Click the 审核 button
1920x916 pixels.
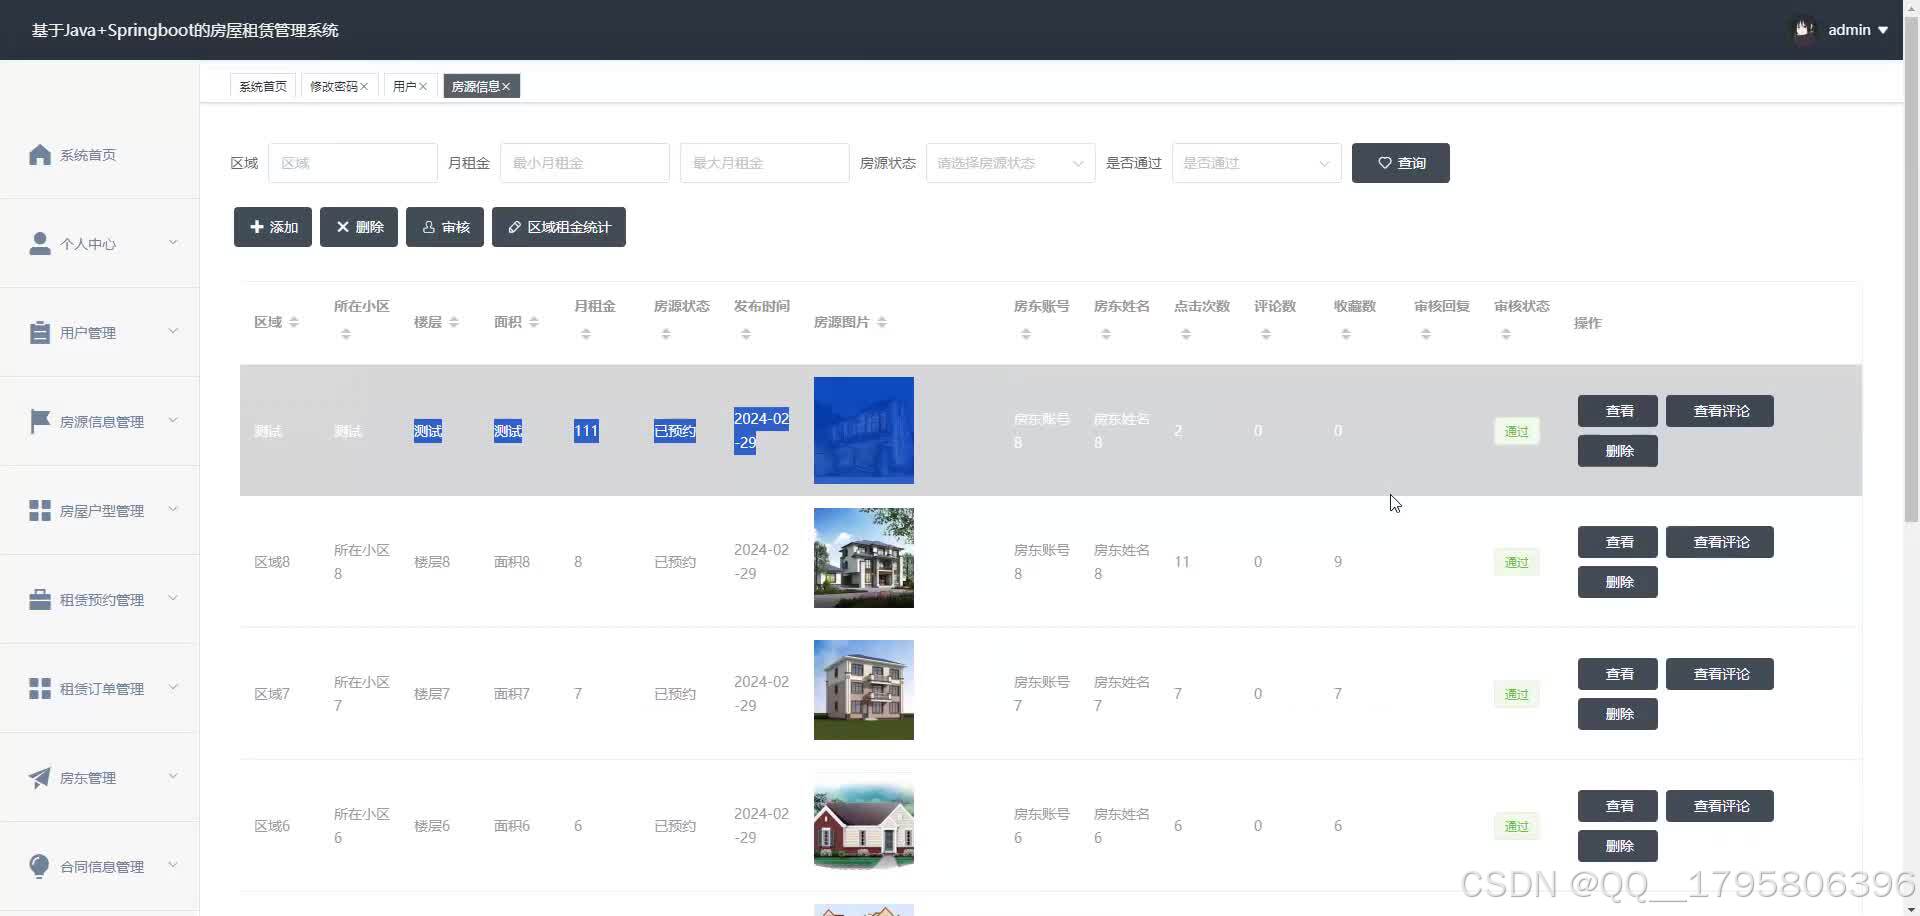(x=445, y=227)
